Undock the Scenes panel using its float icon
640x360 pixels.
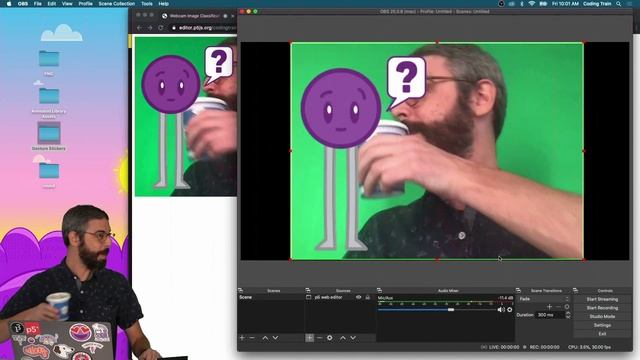pos(240,291)
